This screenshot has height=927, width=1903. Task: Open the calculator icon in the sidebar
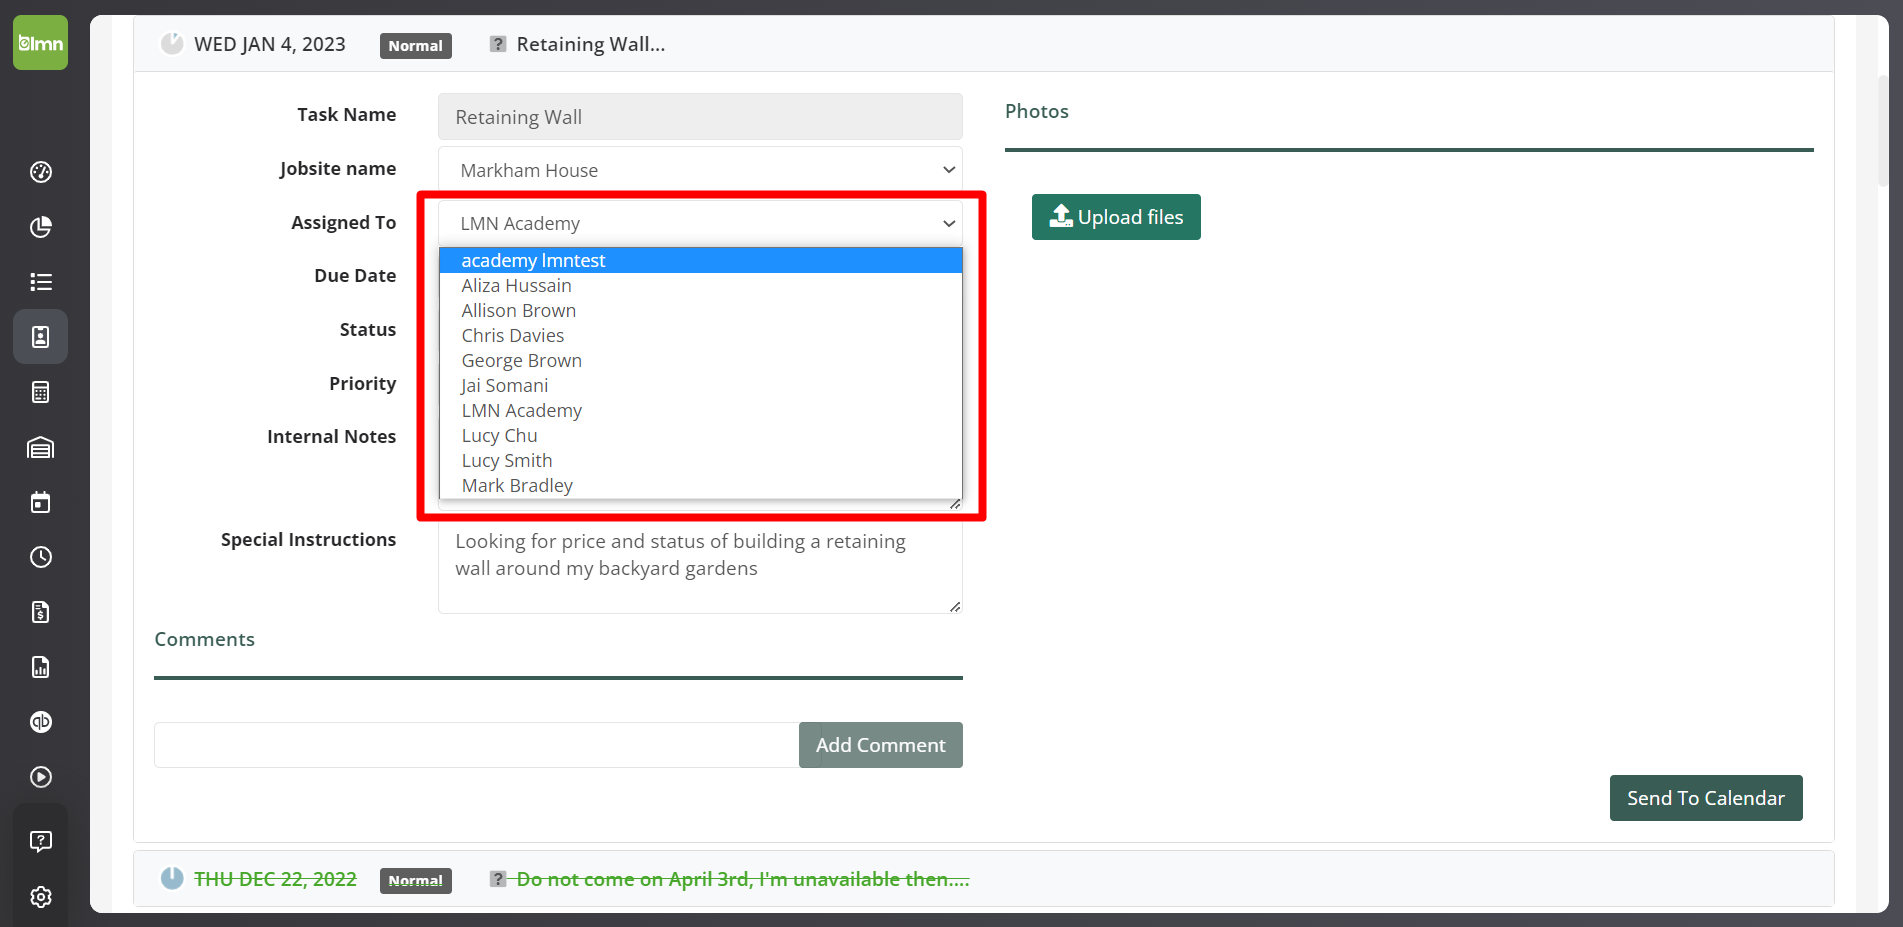coord(41,392)
